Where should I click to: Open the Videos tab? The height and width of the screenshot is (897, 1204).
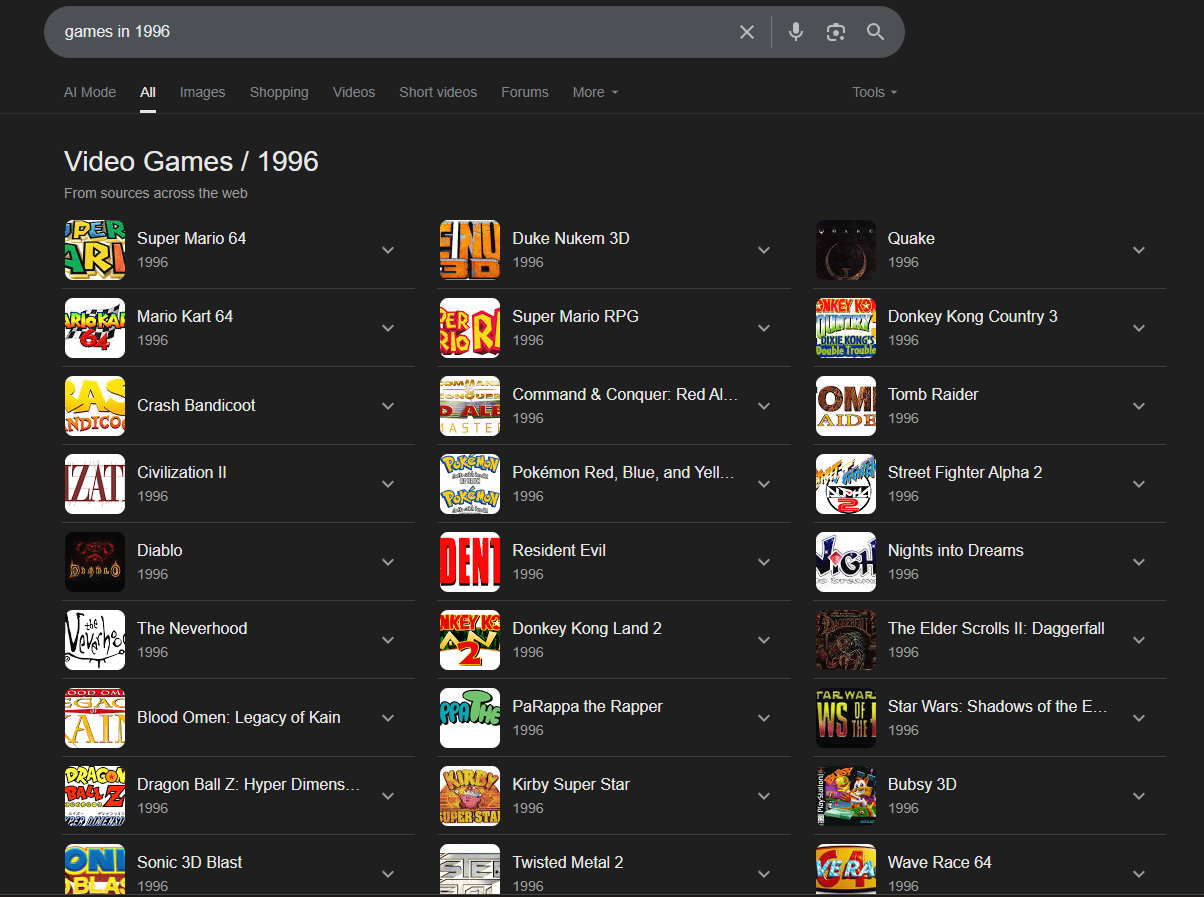click(x=354, y=92)
